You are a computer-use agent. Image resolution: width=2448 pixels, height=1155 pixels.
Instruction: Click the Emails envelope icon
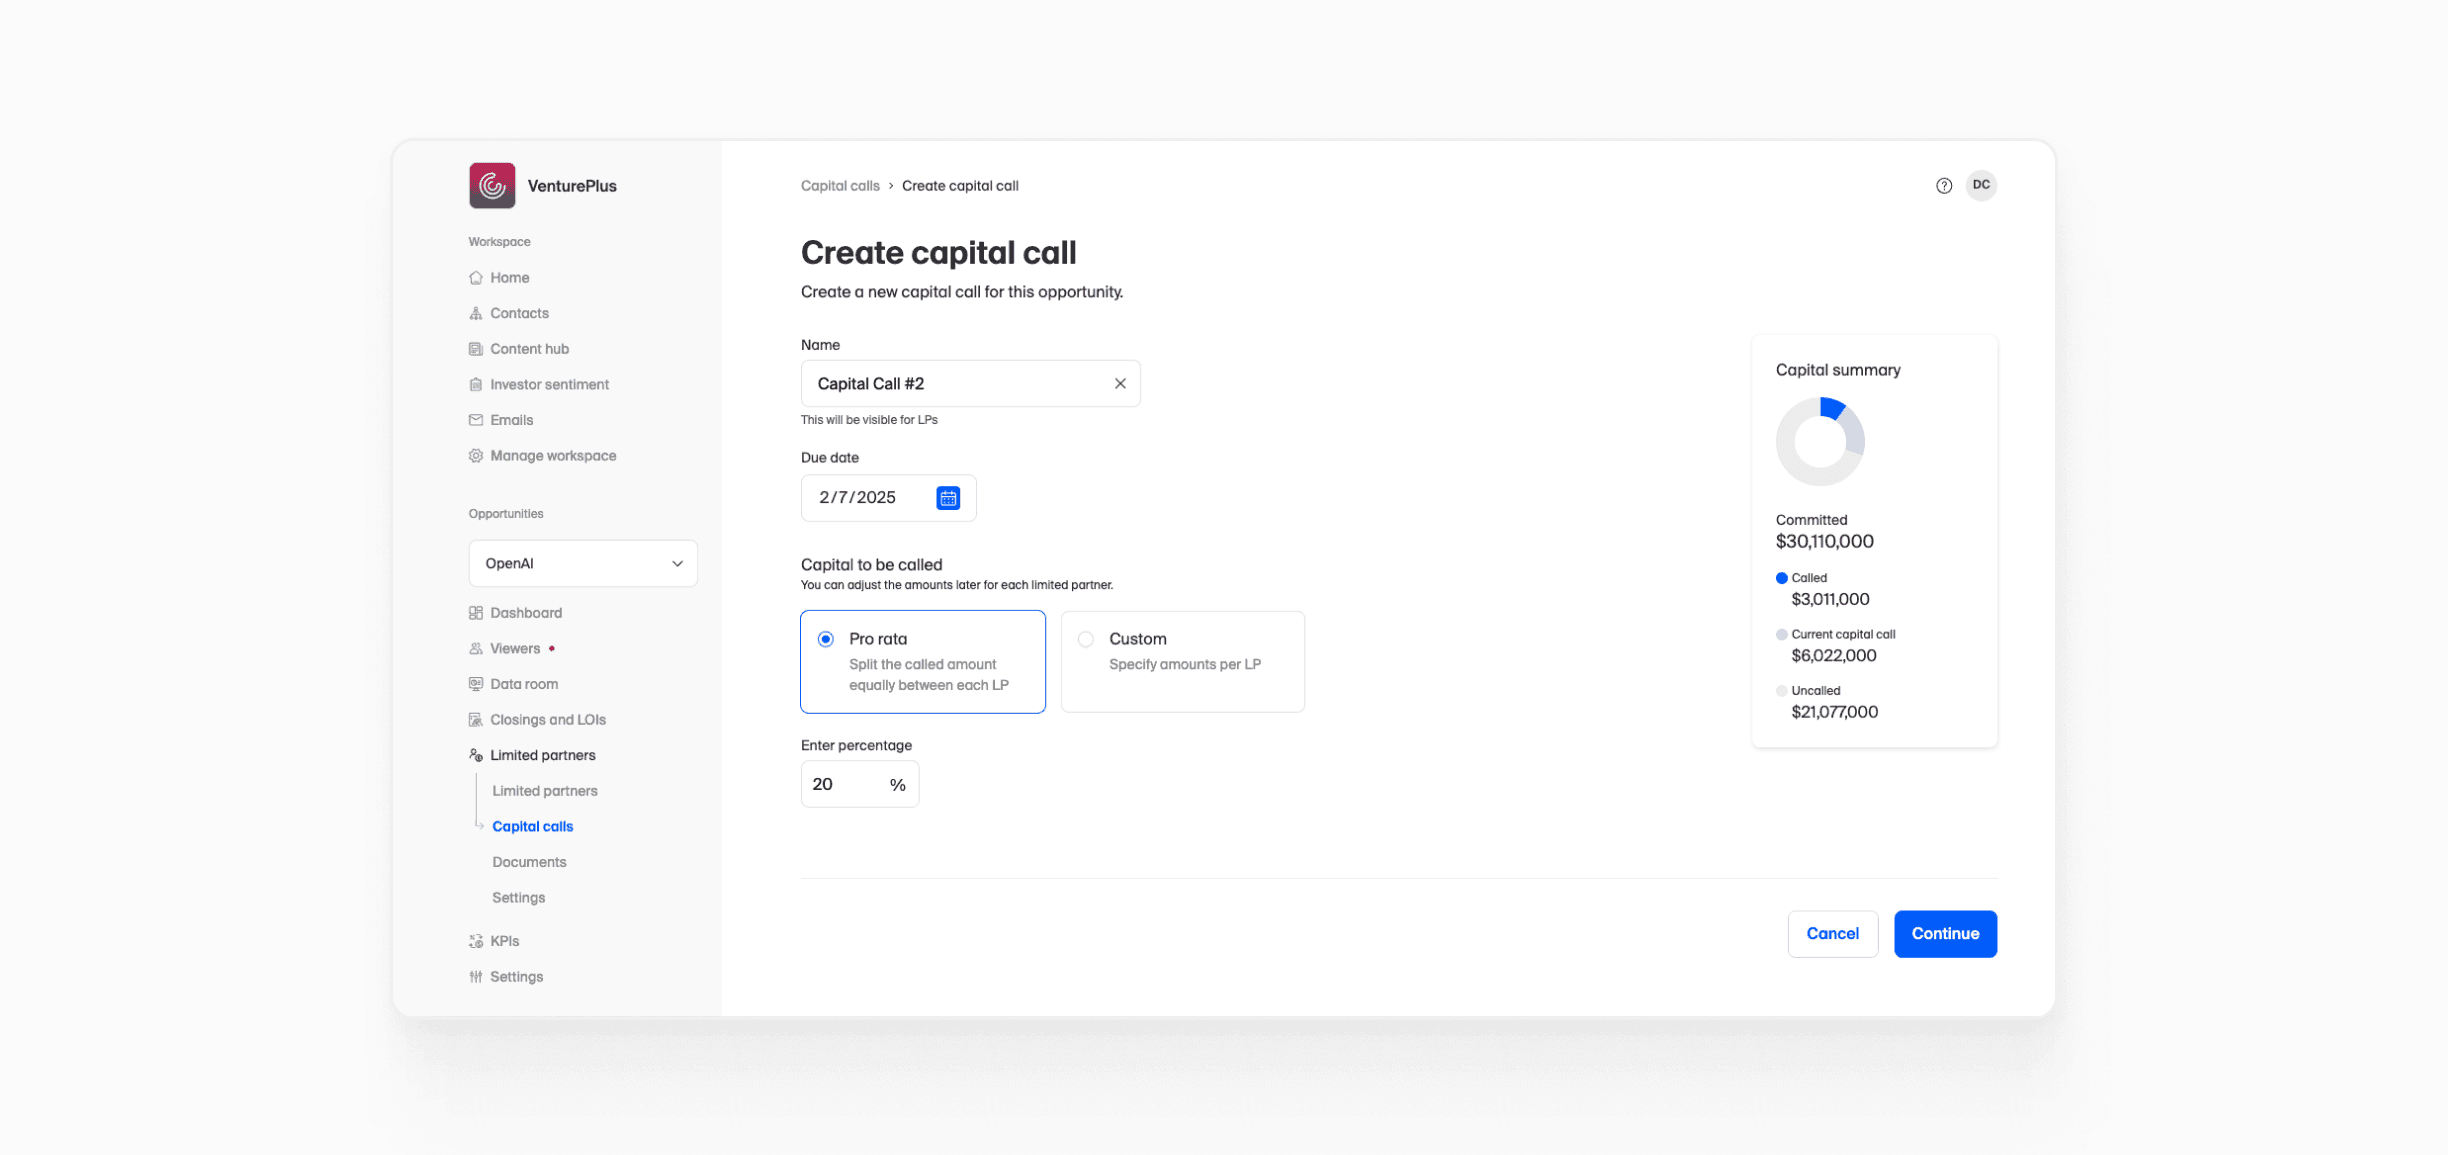pyautogui.click(x=476, y=420)
